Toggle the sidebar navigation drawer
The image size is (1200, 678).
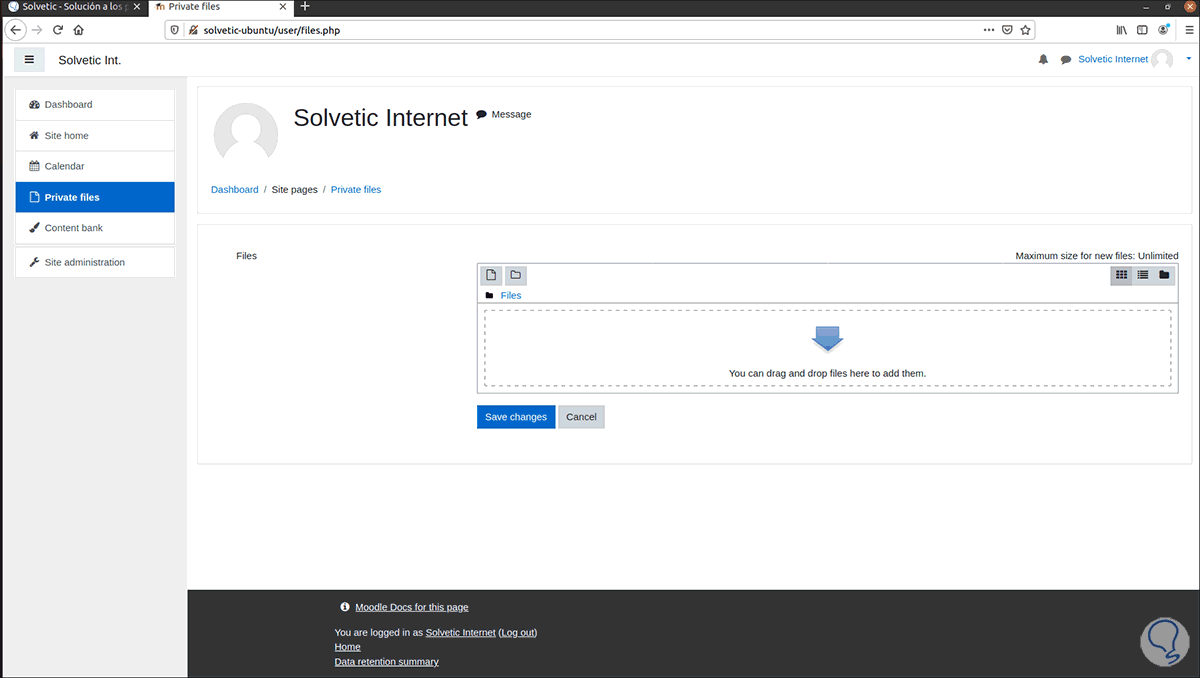[29, 59]
